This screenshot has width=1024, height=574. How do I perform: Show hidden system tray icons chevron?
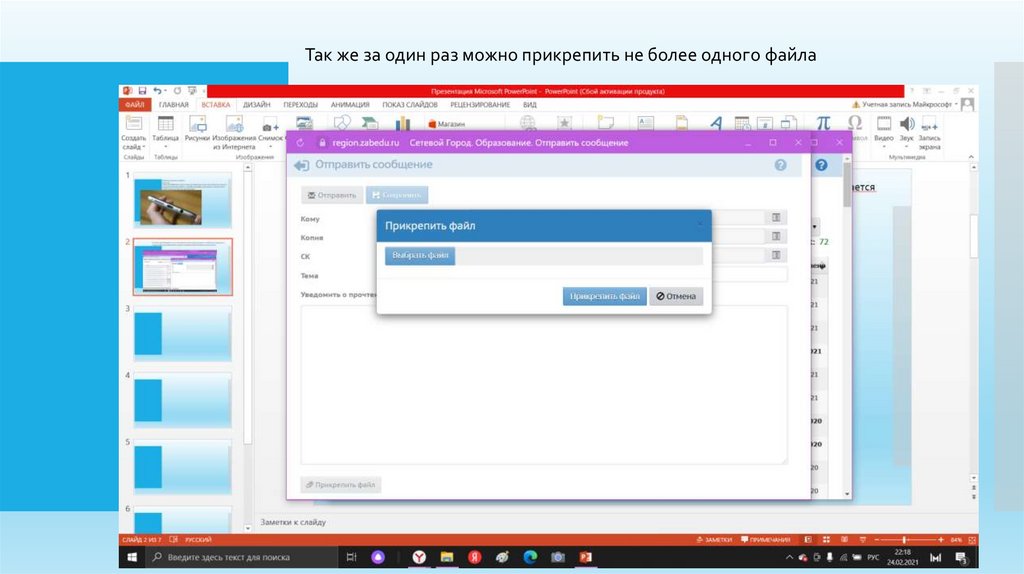click(789, 558)
